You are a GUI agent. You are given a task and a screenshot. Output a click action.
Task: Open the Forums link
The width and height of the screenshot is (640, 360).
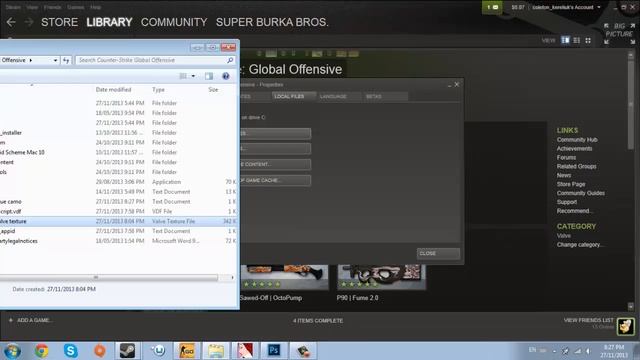pyautogui.click(x=566, y=158)
